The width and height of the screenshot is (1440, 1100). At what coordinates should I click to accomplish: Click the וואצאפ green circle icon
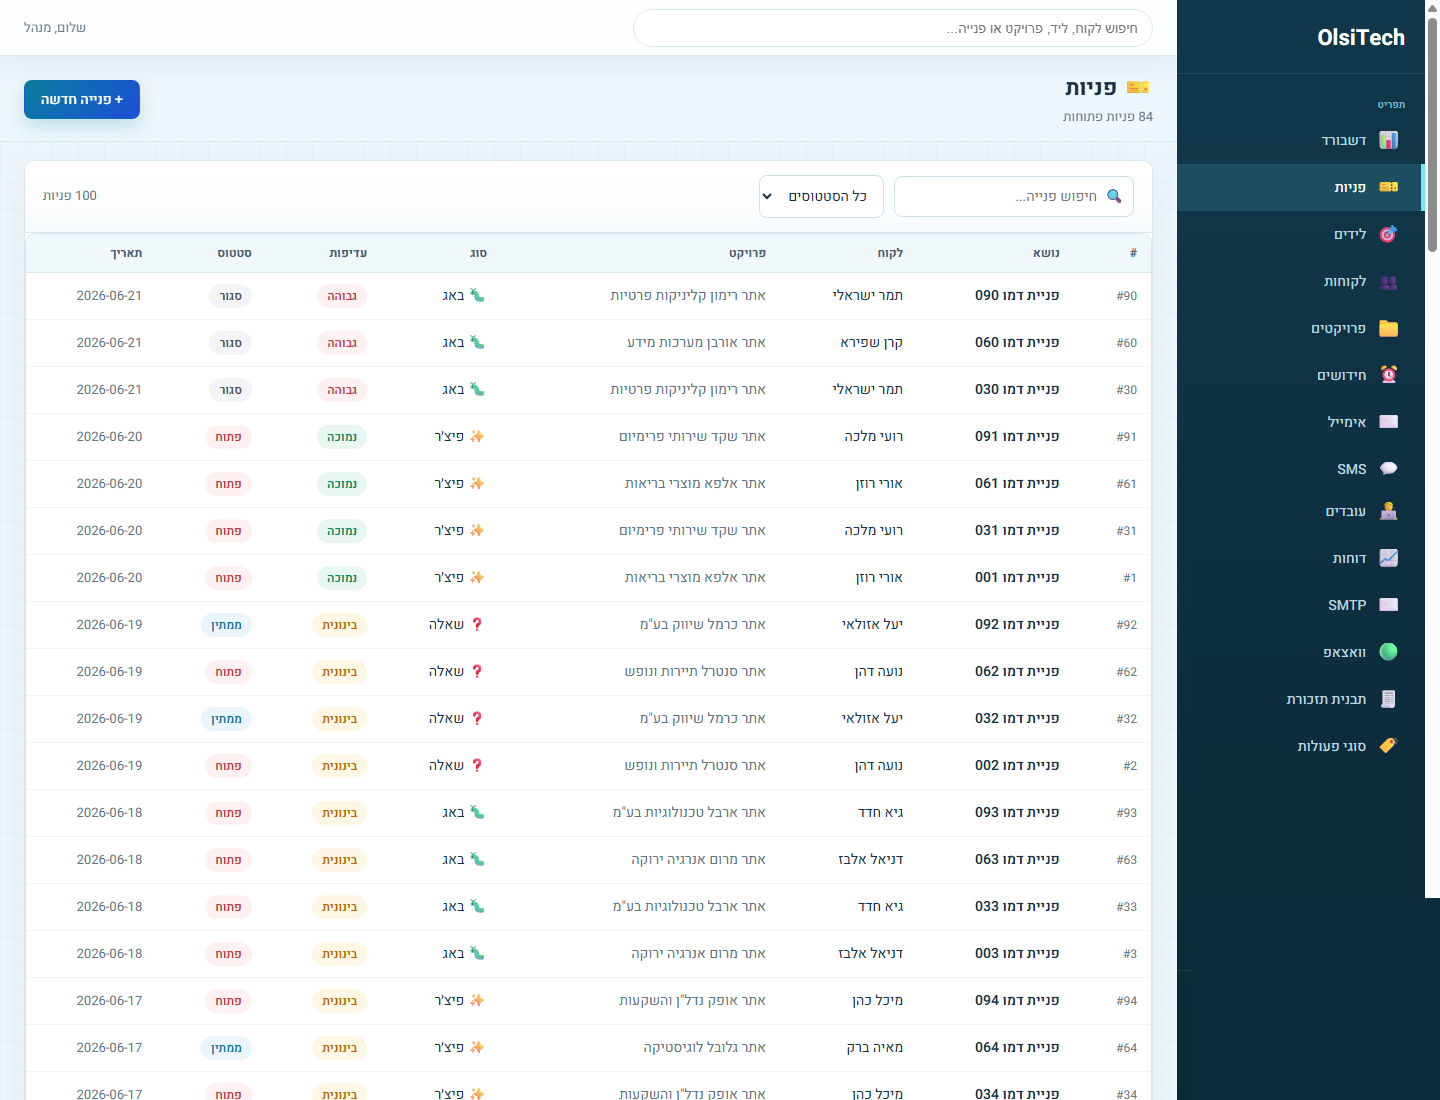point(1388,652)
